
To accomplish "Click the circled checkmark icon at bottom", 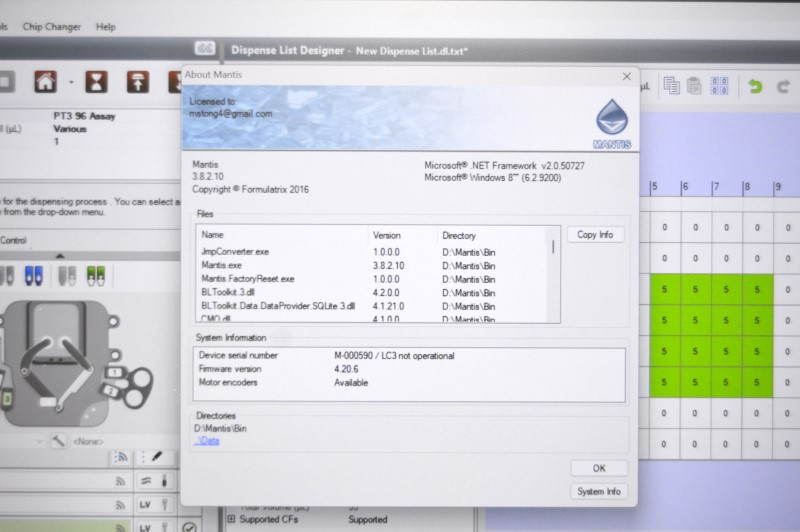I will click(189, 527).
